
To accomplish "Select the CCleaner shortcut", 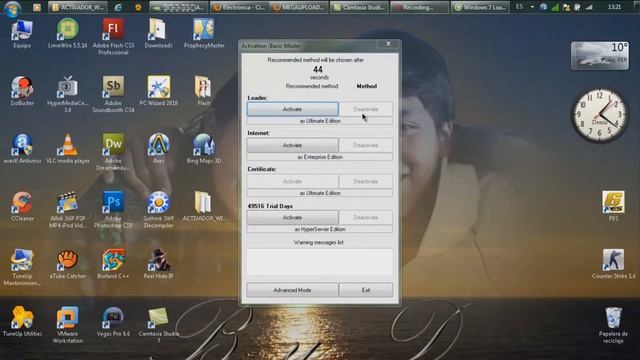I will coord(22,206).
